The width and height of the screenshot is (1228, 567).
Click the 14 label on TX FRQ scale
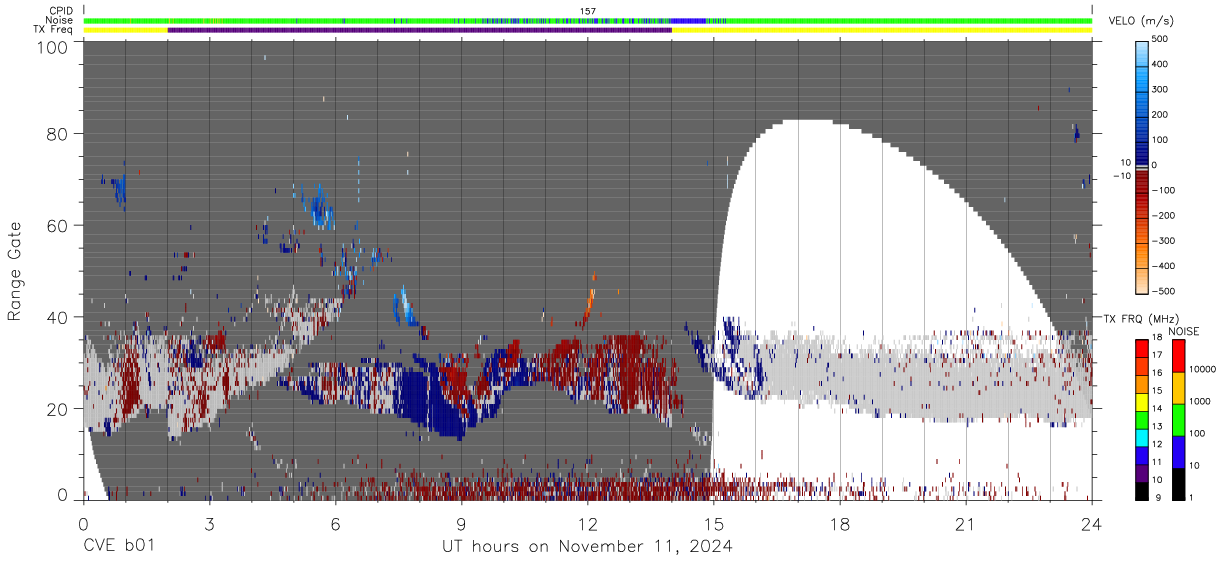[x=1158, y=408]
